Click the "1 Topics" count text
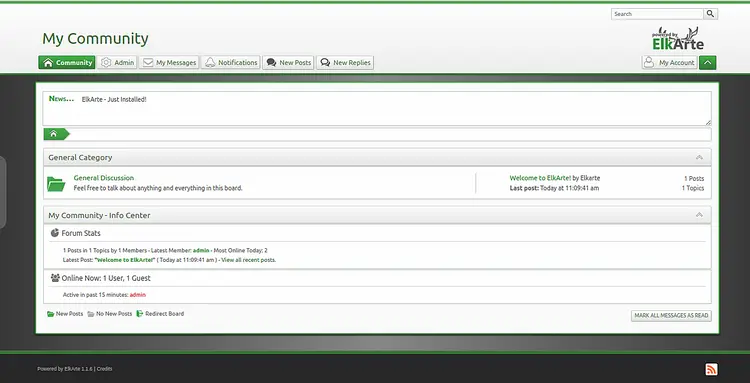750x383 pixels. pos(693,188)
